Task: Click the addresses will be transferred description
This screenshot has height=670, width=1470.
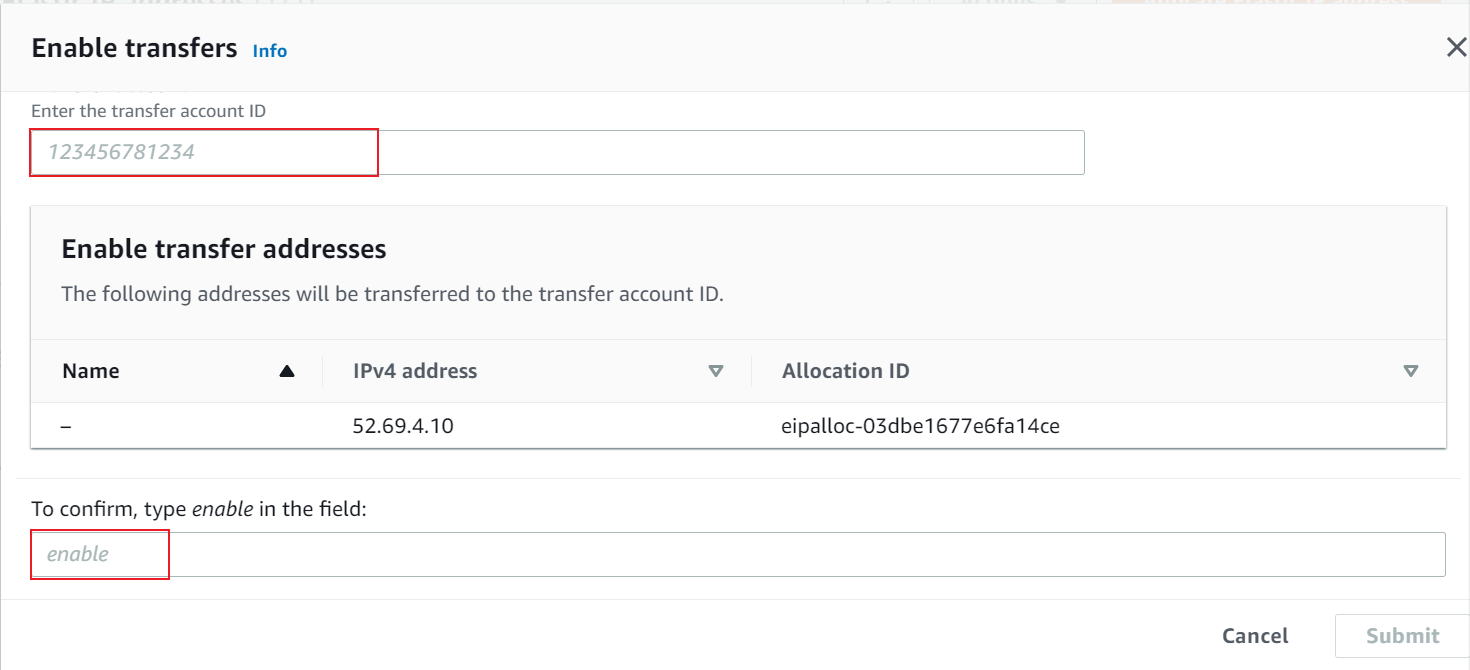Action: coord(392,294)
